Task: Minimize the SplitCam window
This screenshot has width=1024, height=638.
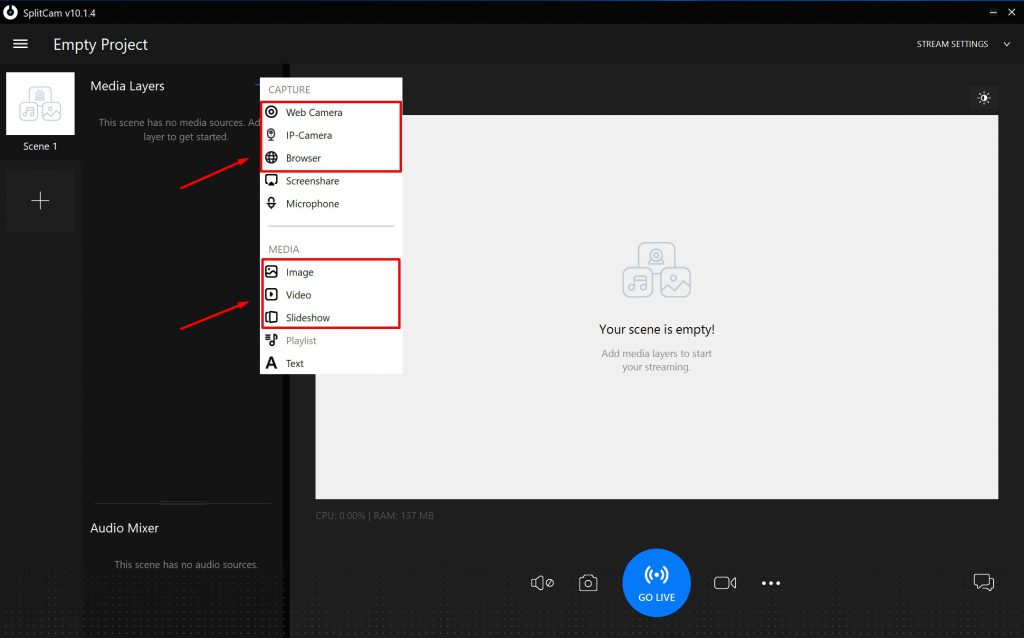Action: (x=993, y=12)
